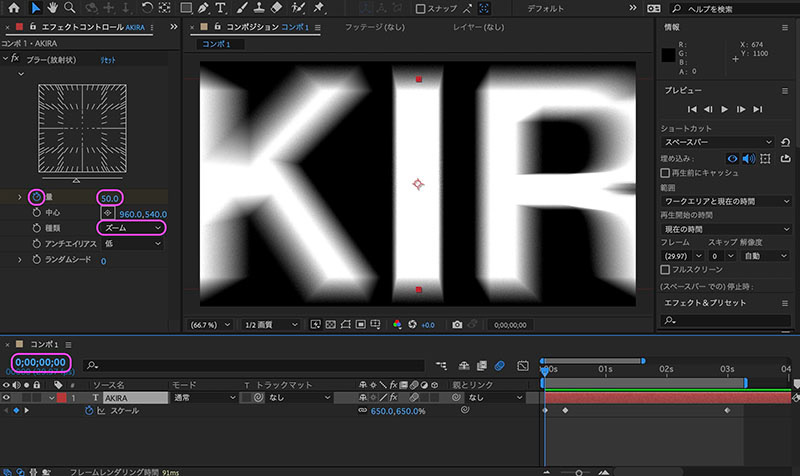This screenshot has height=476, width=800.
Task: Open the zoom level (66.7 %) dropdown
Action: 210,324
